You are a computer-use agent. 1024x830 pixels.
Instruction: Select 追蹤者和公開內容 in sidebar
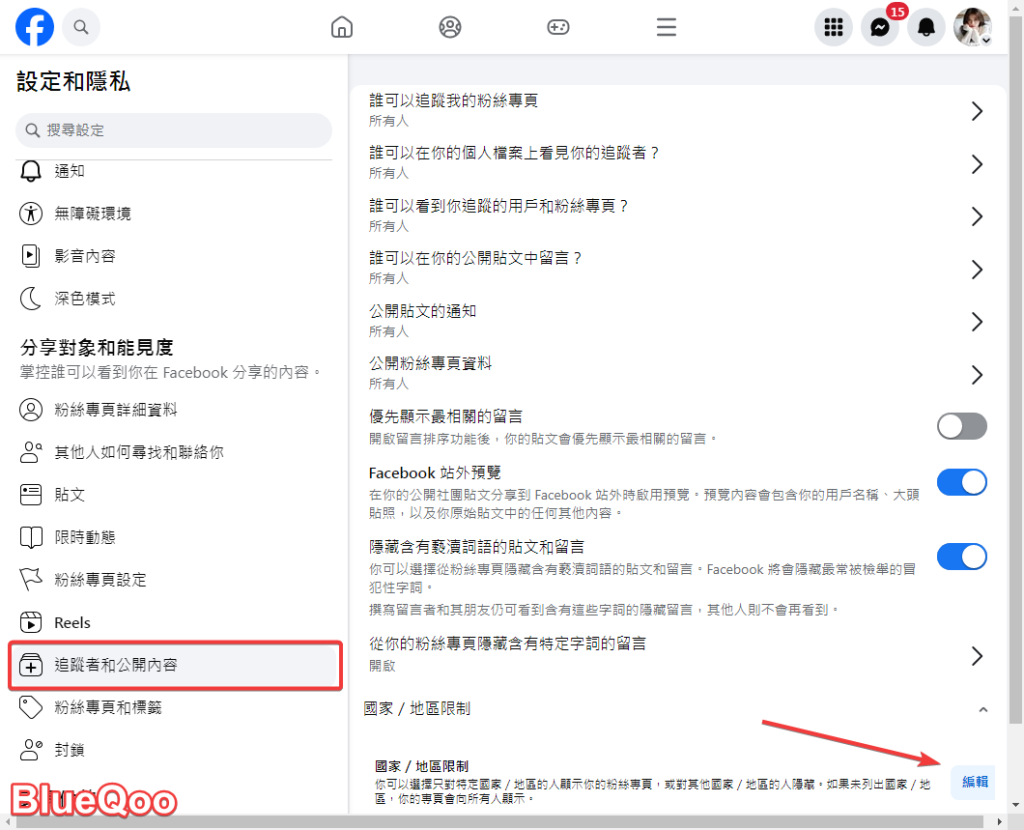175,665
